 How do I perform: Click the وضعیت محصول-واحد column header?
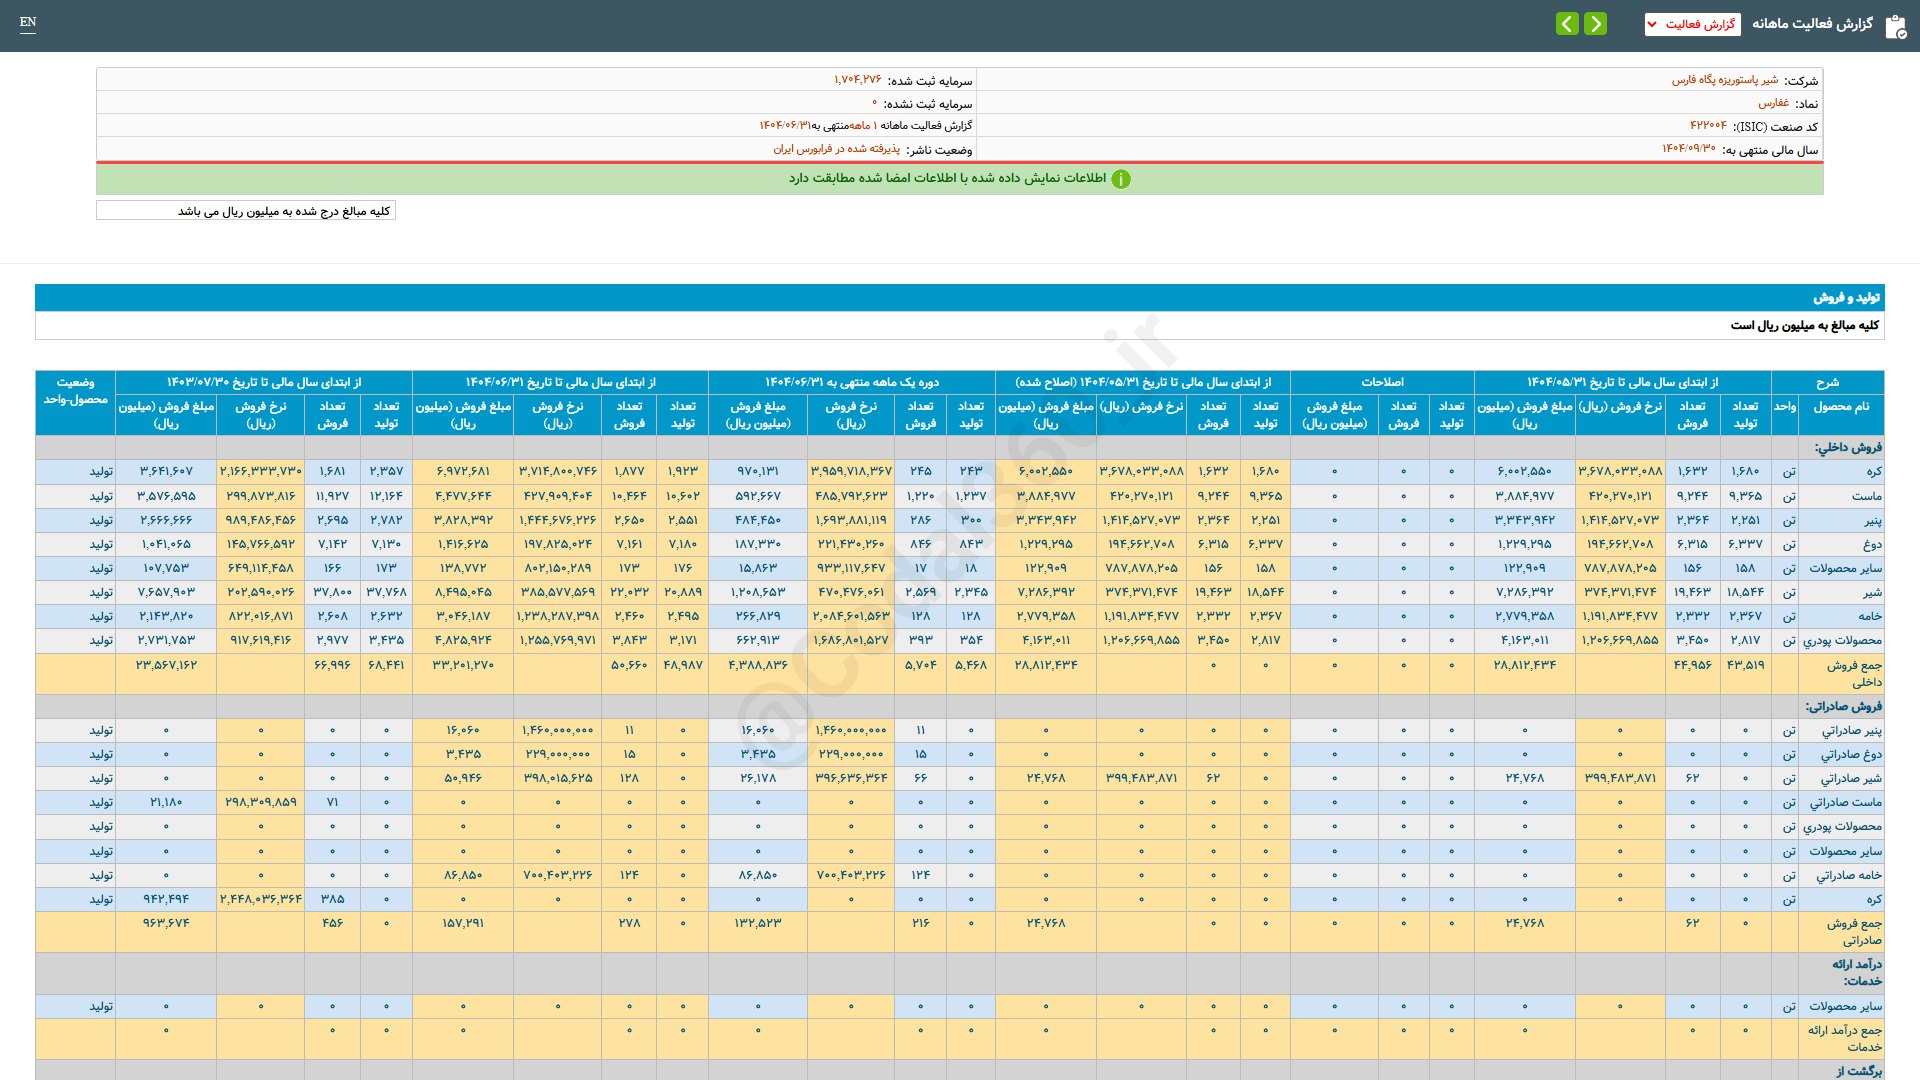[x=75, y=391]
